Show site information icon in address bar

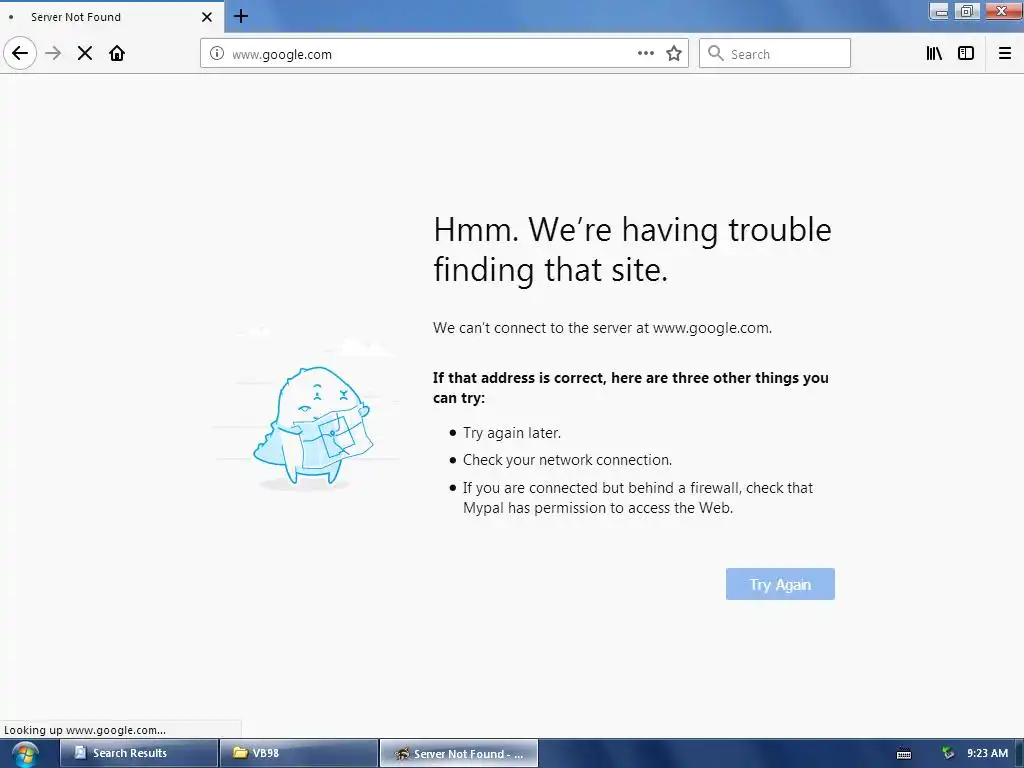217,54
